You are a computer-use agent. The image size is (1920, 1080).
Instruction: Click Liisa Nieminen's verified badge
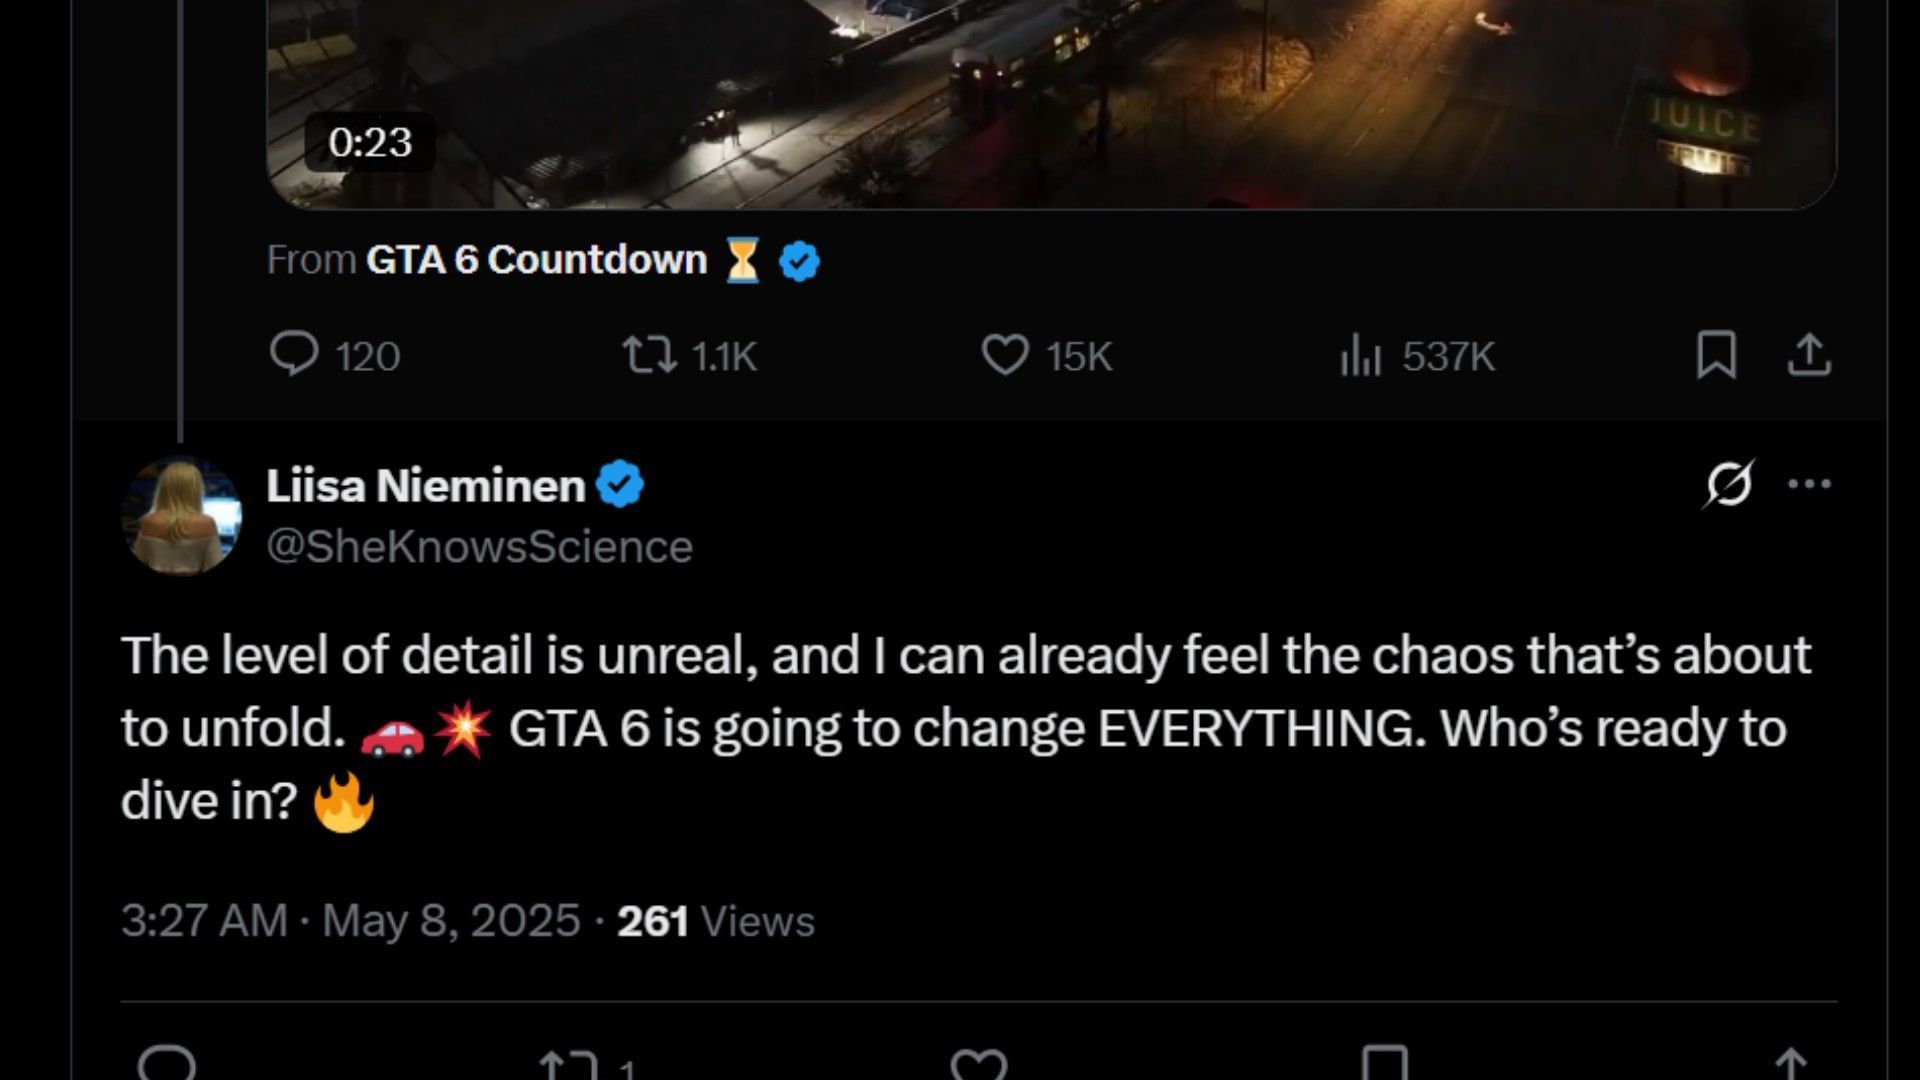point(620,485)
